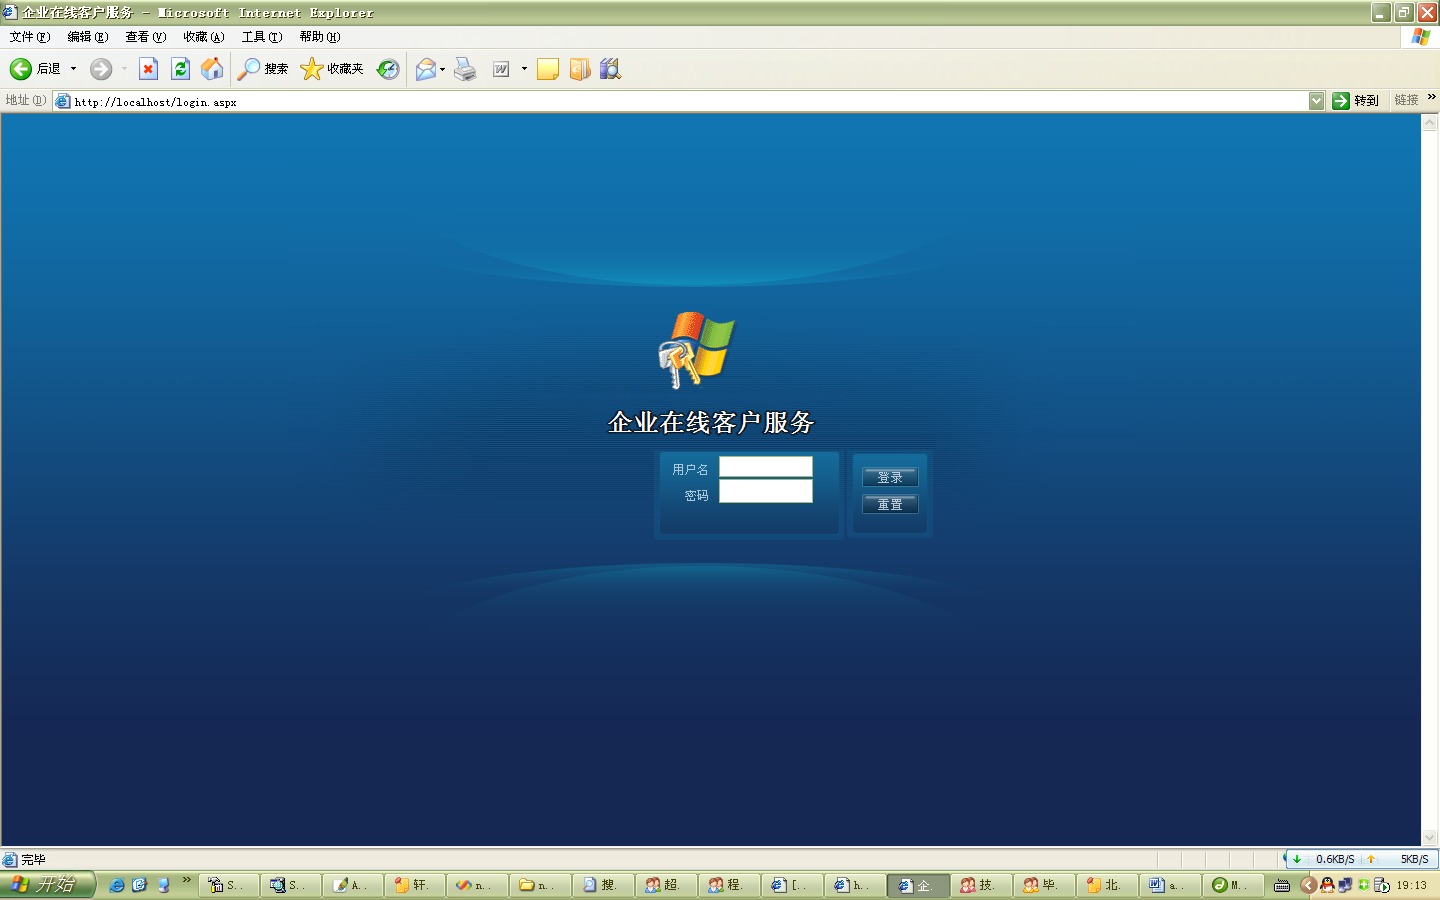Refresh the page with the Refresh icon
The image size is (1440, 900).
coord(180,69)
